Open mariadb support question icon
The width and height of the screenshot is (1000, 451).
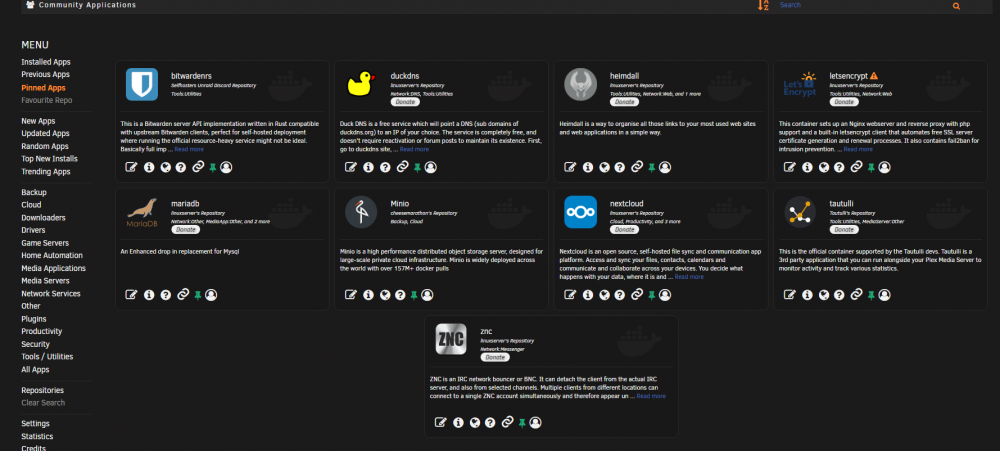point(166,295)
